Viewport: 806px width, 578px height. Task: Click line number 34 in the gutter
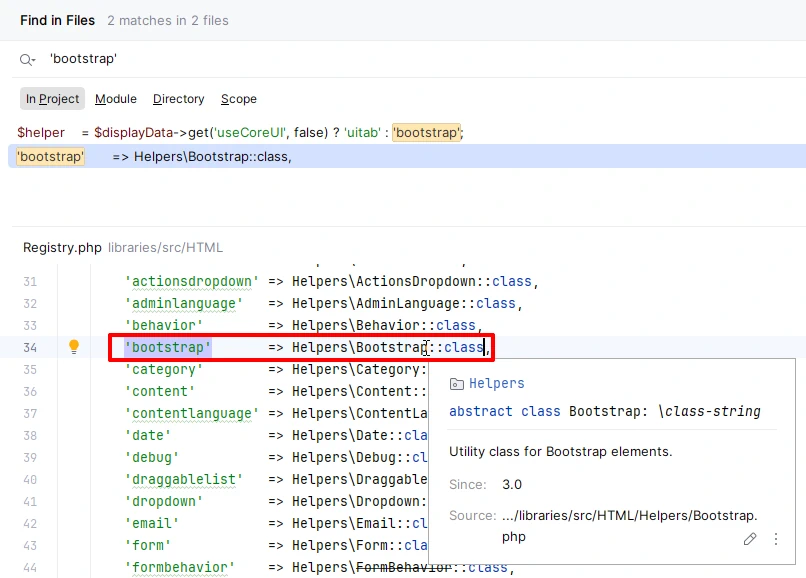[x=30, y=346]
